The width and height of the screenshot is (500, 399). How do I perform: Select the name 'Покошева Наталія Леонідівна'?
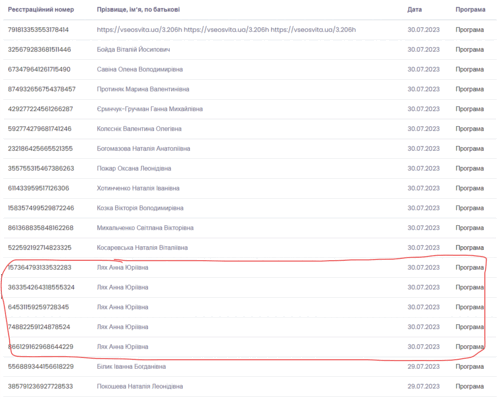pyautogui.click(x=140, y=386)
